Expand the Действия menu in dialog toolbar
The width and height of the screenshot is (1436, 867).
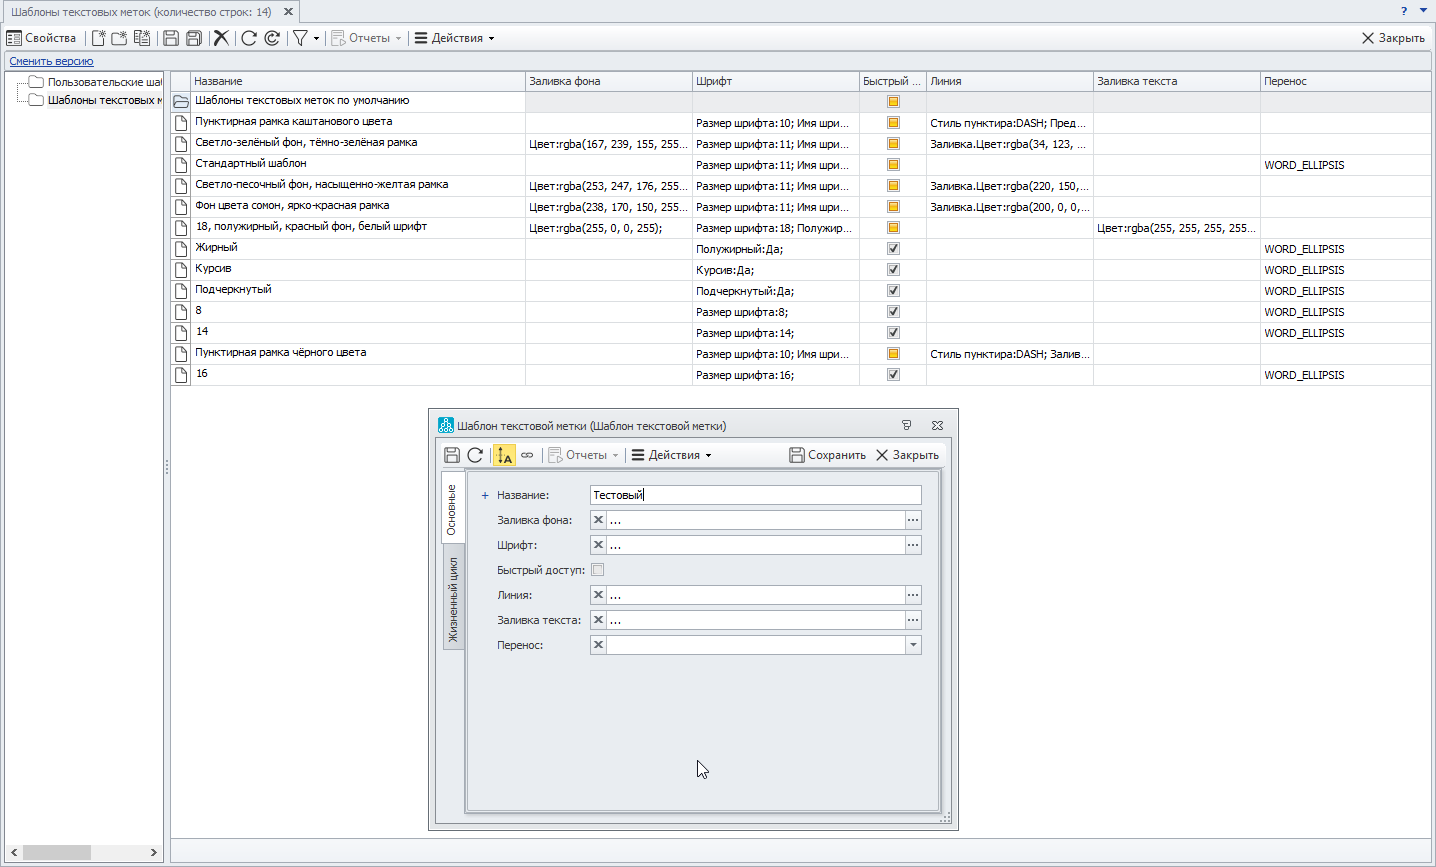click(672, 455)
